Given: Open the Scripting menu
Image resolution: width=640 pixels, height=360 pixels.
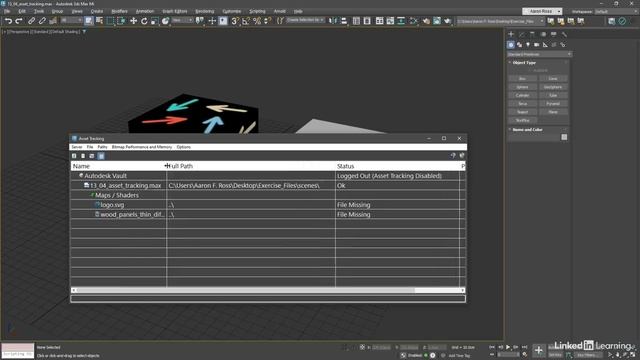Looking at the screenshot, I should (x=257, y=11).
